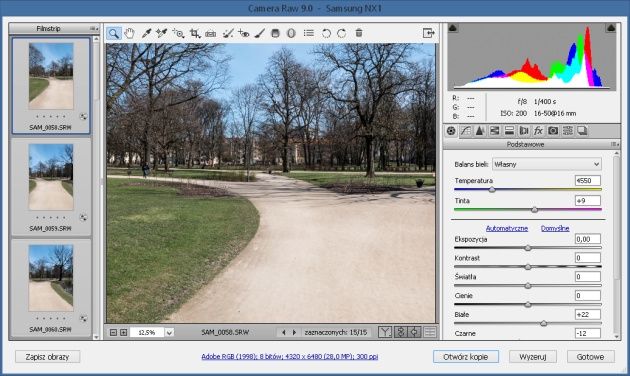Open the zoom level dropdown arrow
Screen dimensions: 630x376
click(x=170, y=333)
